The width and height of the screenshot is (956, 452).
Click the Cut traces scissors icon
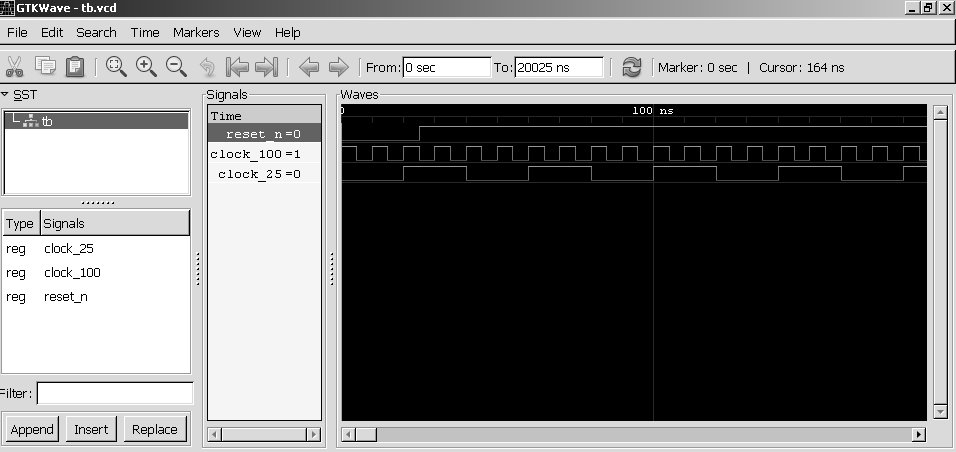click(15, 67)
